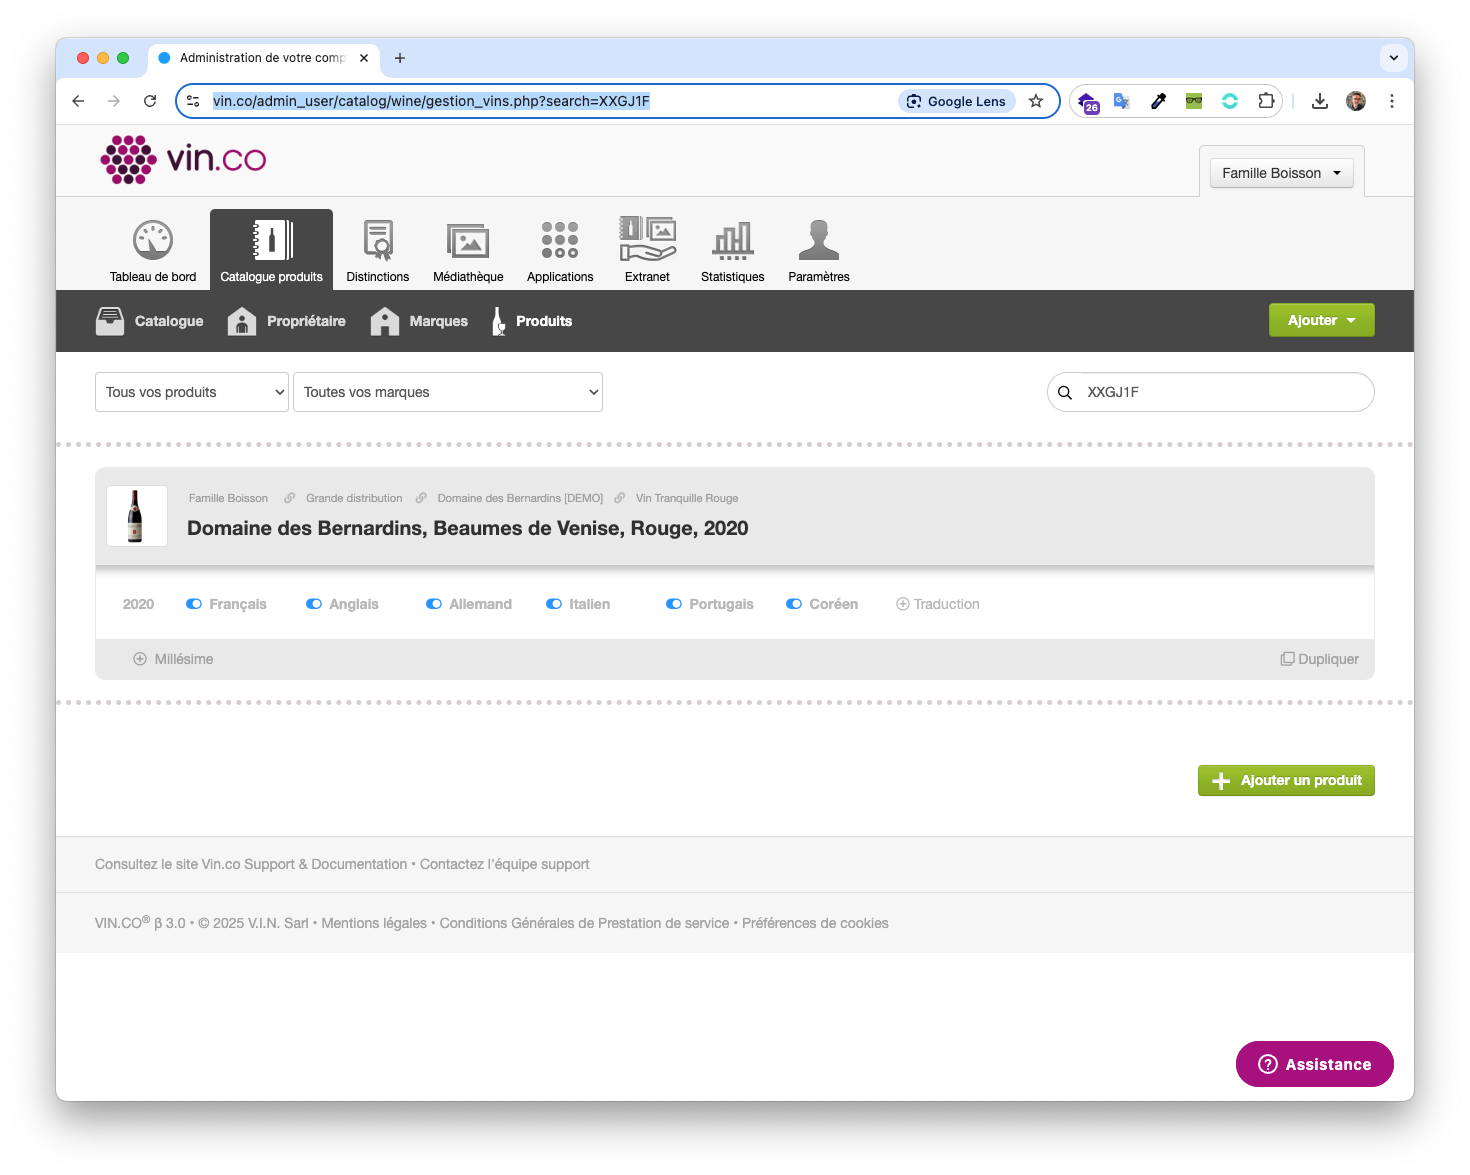Click the Ajouter un produit button

(x=1286, y=781)
